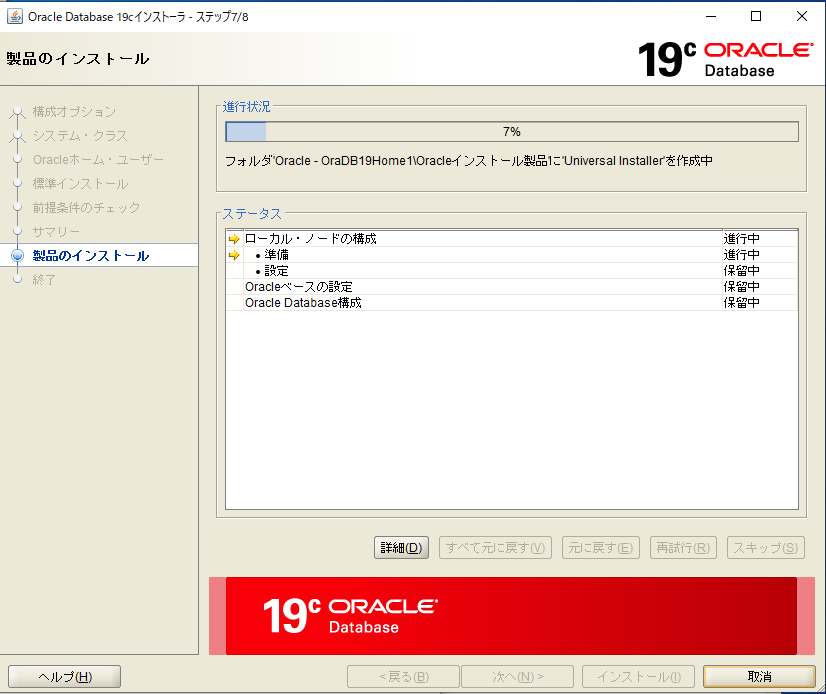
Task: Maximize the installer window
Action: coord(756,16)
